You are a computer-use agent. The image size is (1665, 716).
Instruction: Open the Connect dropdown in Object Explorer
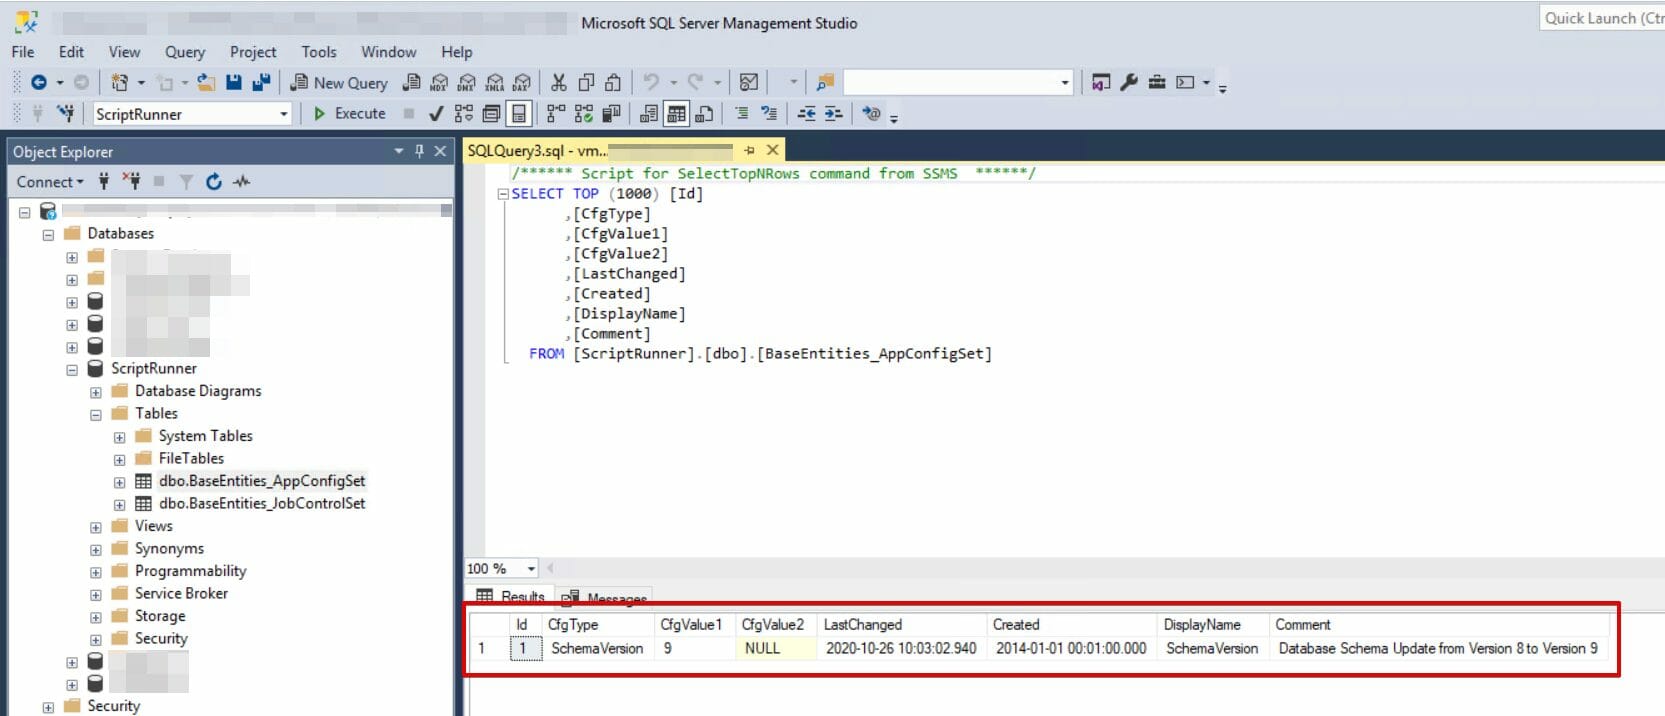point(50,182)
